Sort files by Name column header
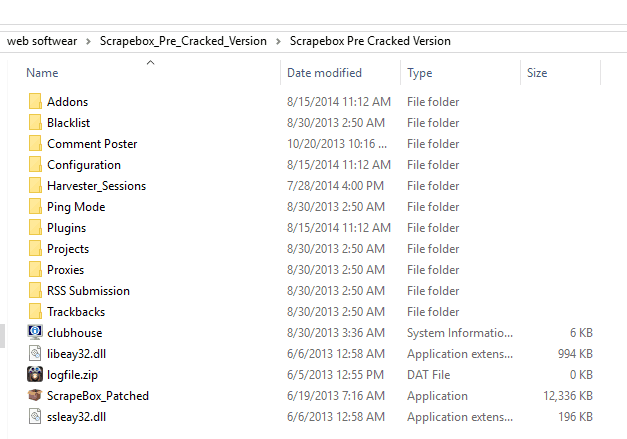627x439 pixels. 42,73
